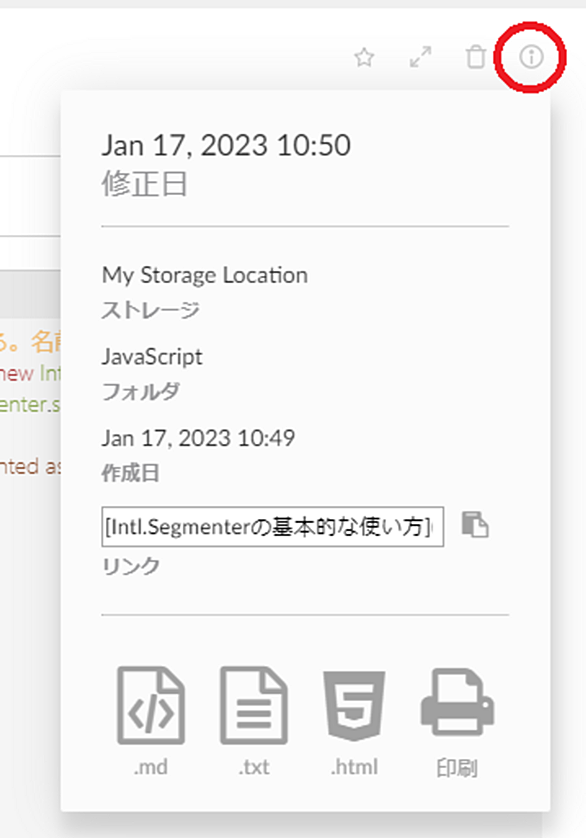The image size is (586, 838).
Task: Mark the note as favorite with the star icon
Action: [364, 57]
